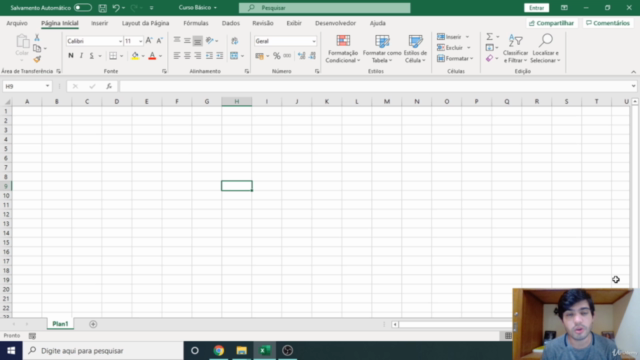The height and width of the screenshot is (360, 640).
Task: Switch to the Fórmulas tab
Action: coord(196,23)
